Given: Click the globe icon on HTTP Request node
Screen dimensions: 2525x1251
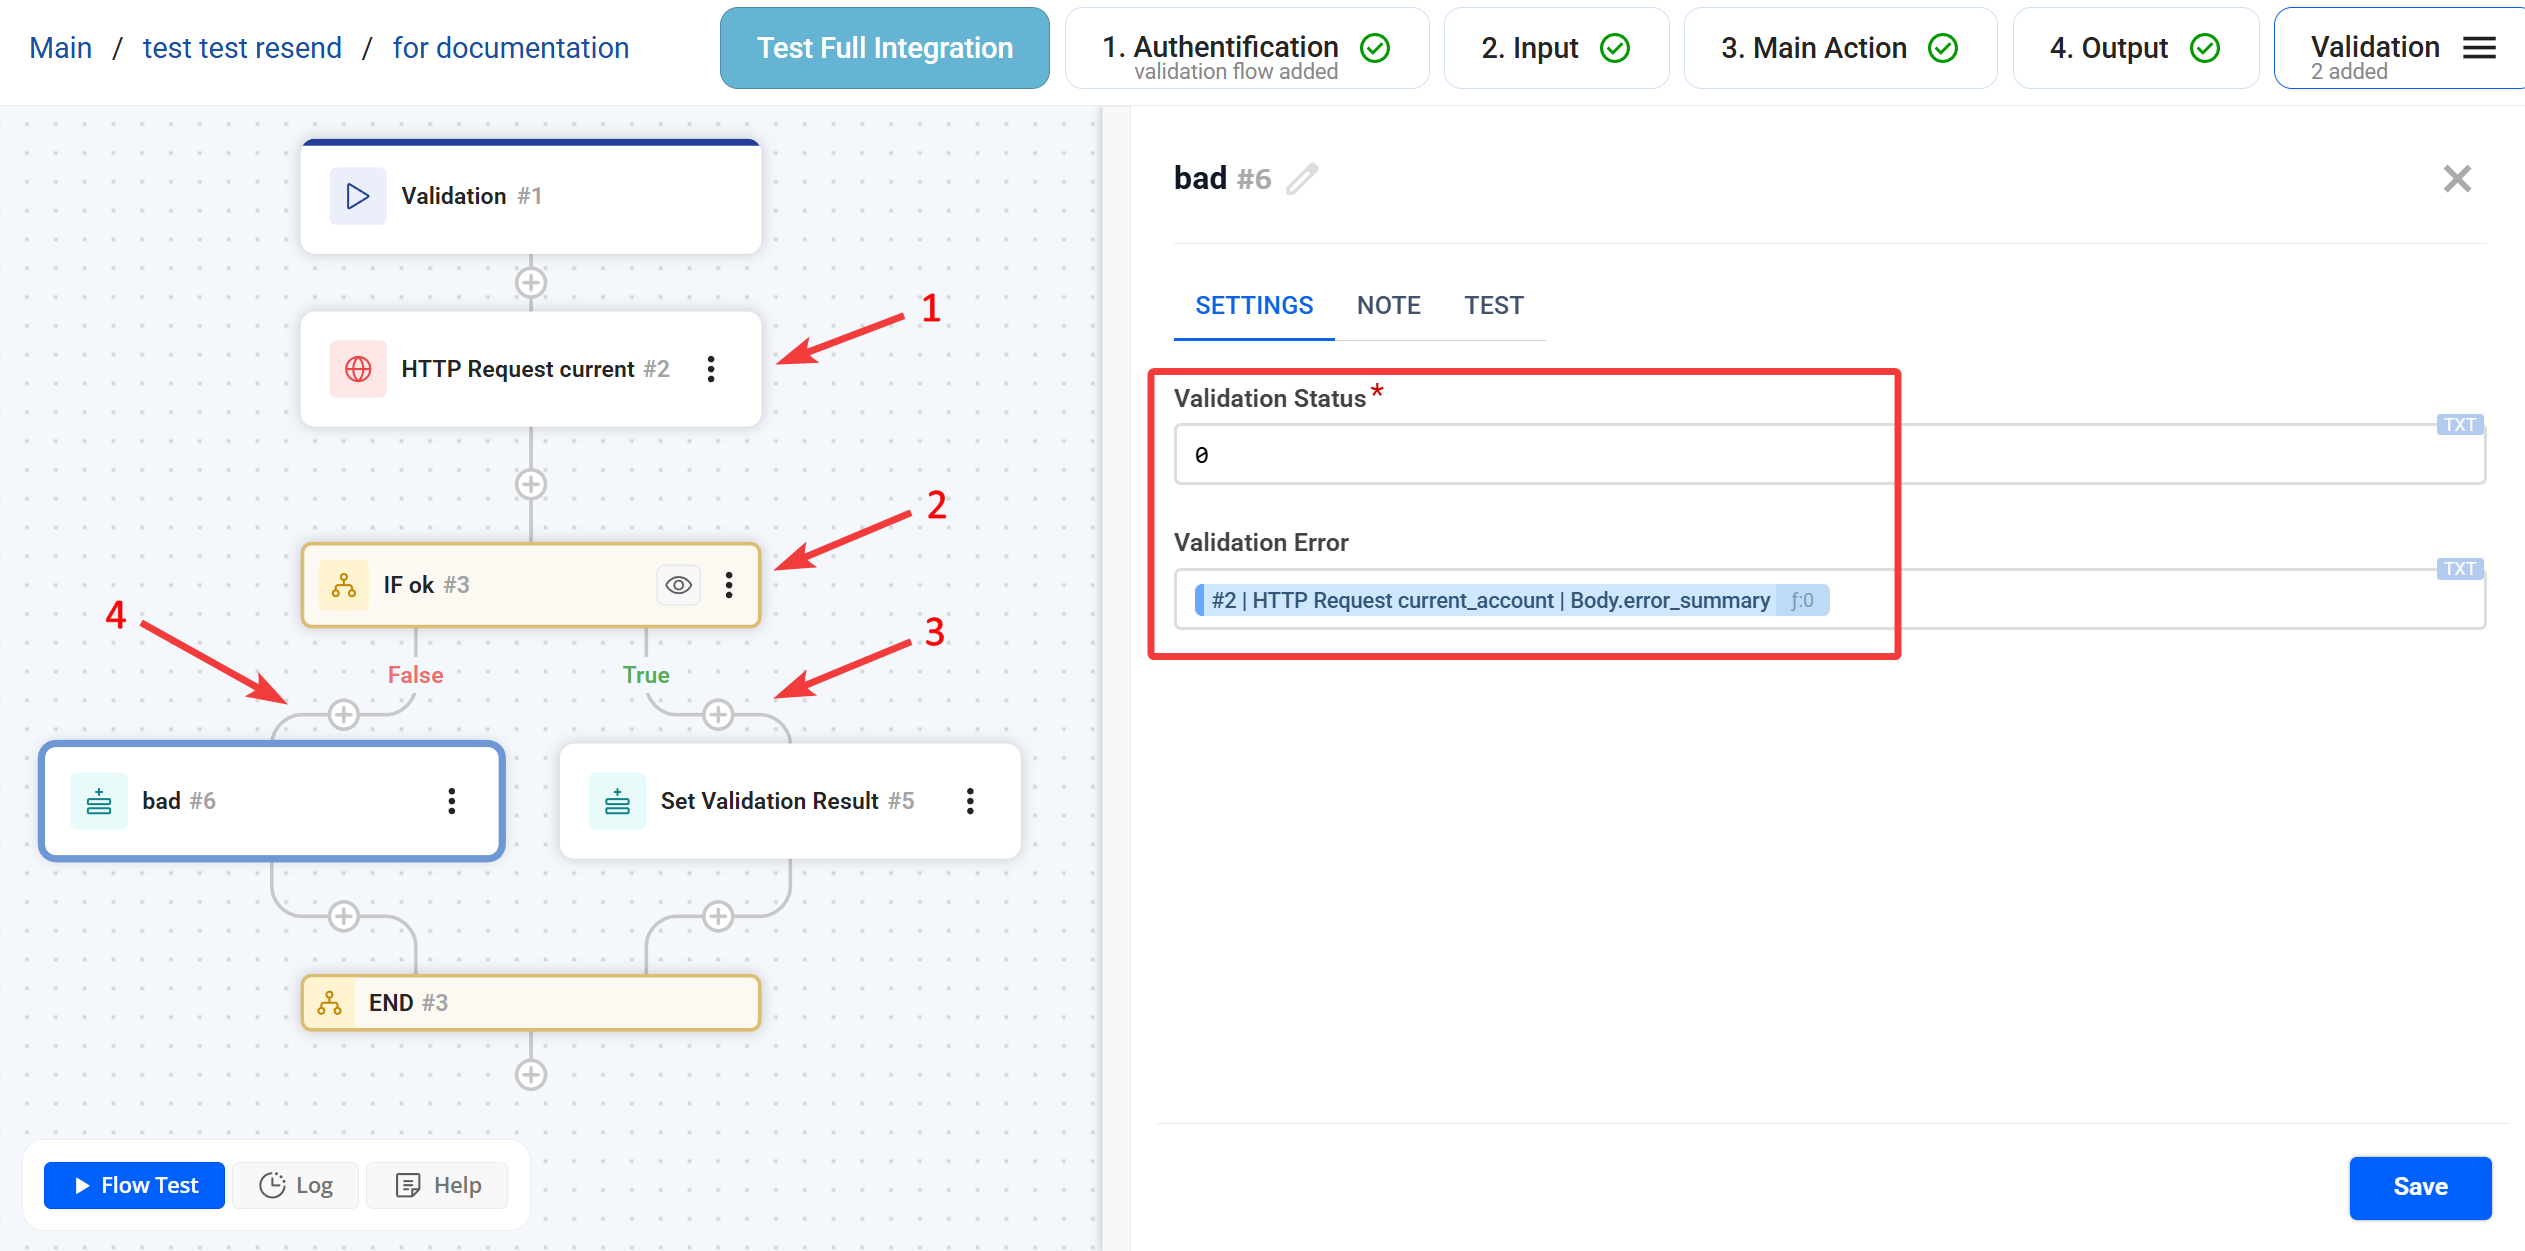Looking at the screenshot, I should tap(358, 369).
